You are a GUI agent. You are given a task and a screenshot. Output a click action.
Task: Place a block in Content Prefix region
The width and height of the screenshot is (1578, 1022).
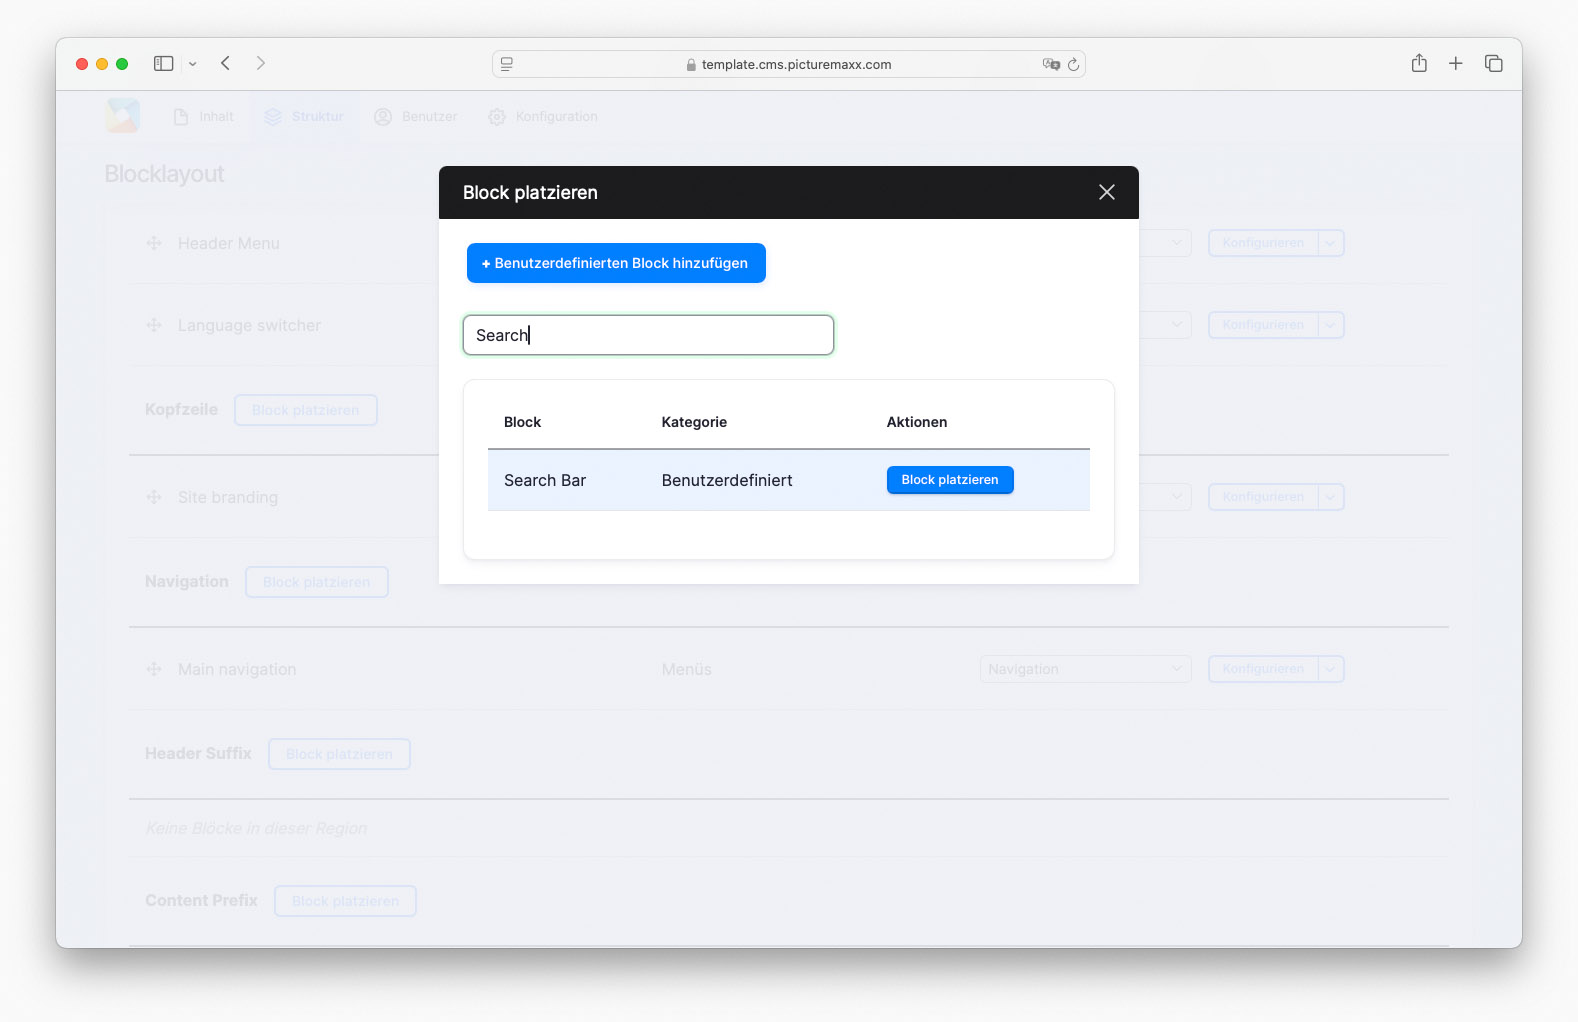coord(346,901)
